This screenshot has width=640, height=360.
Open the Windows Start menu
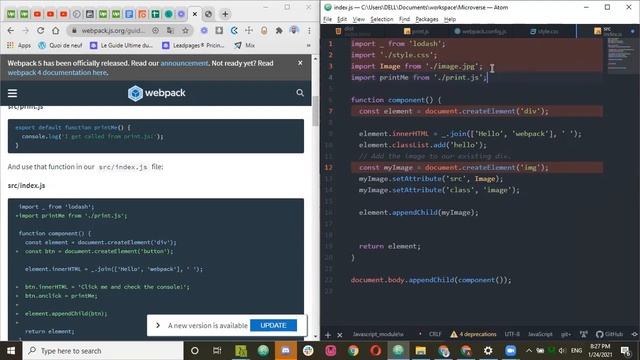click(x=11, y=351)
